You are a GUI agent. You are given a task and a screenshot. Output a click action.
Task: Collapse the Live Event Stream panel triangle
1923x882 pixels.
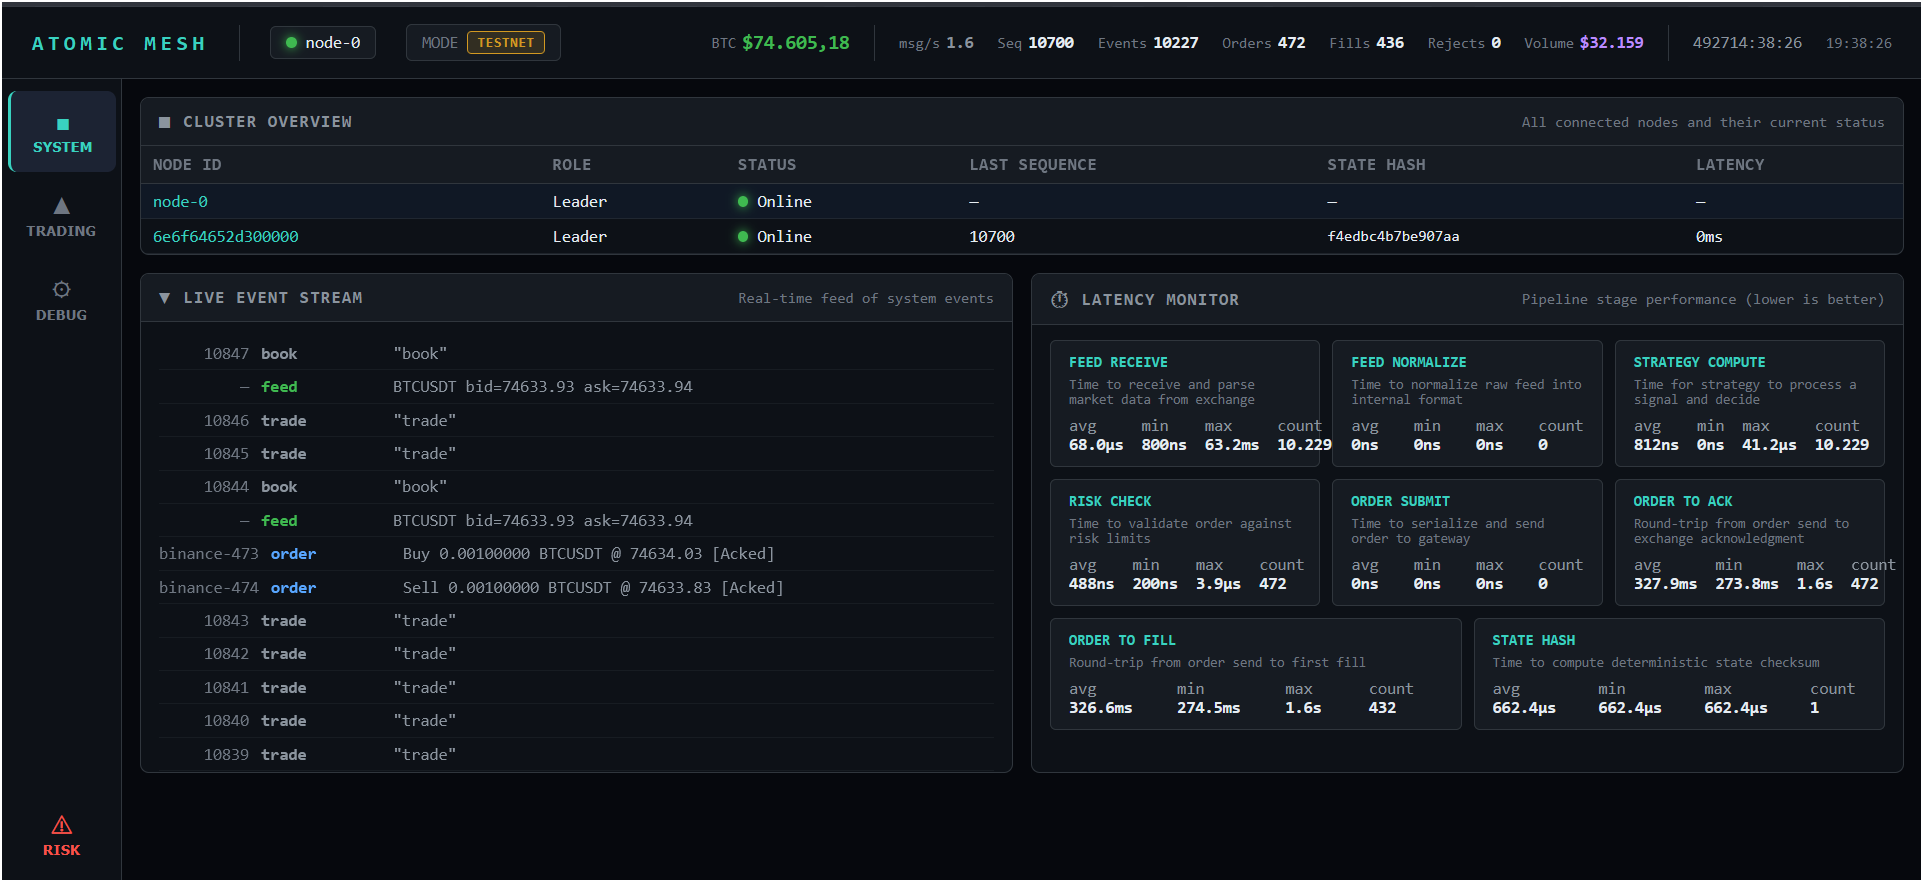click(165, 298)
